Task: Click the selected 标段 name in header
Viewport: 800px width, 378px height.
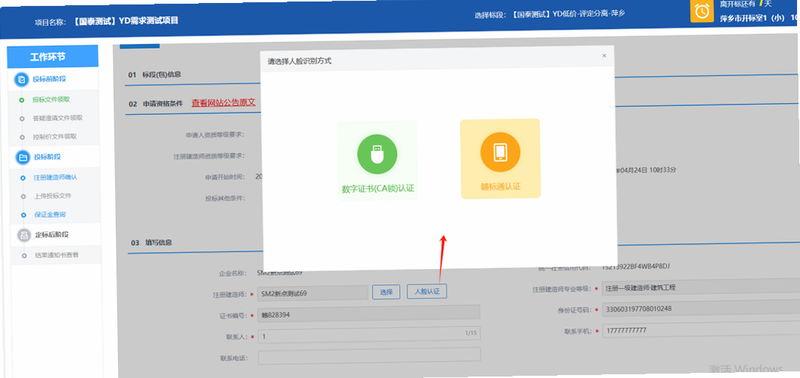Action: [568, 14]
